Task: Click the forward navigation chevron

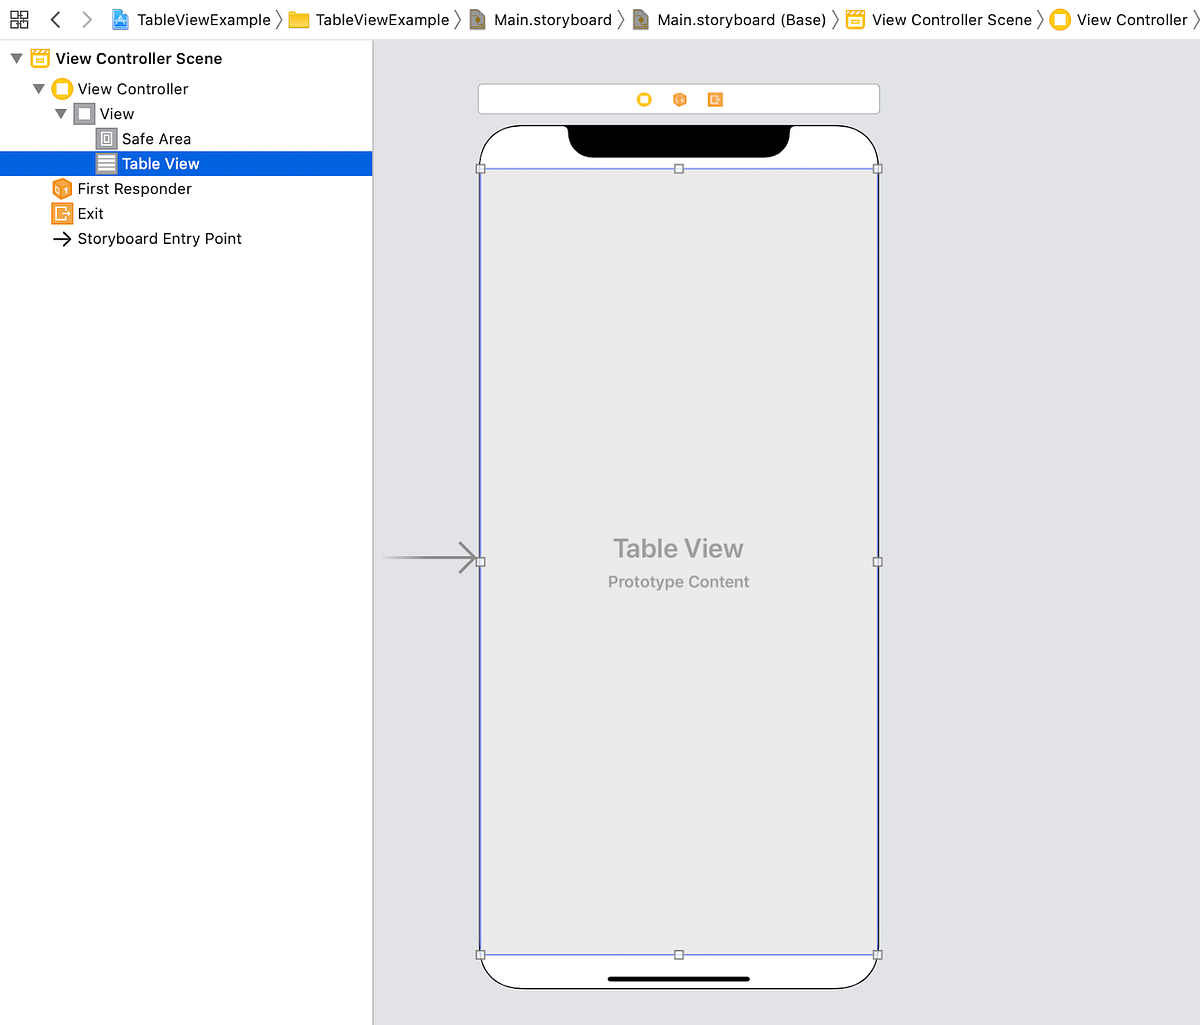Action: point(87,19)
